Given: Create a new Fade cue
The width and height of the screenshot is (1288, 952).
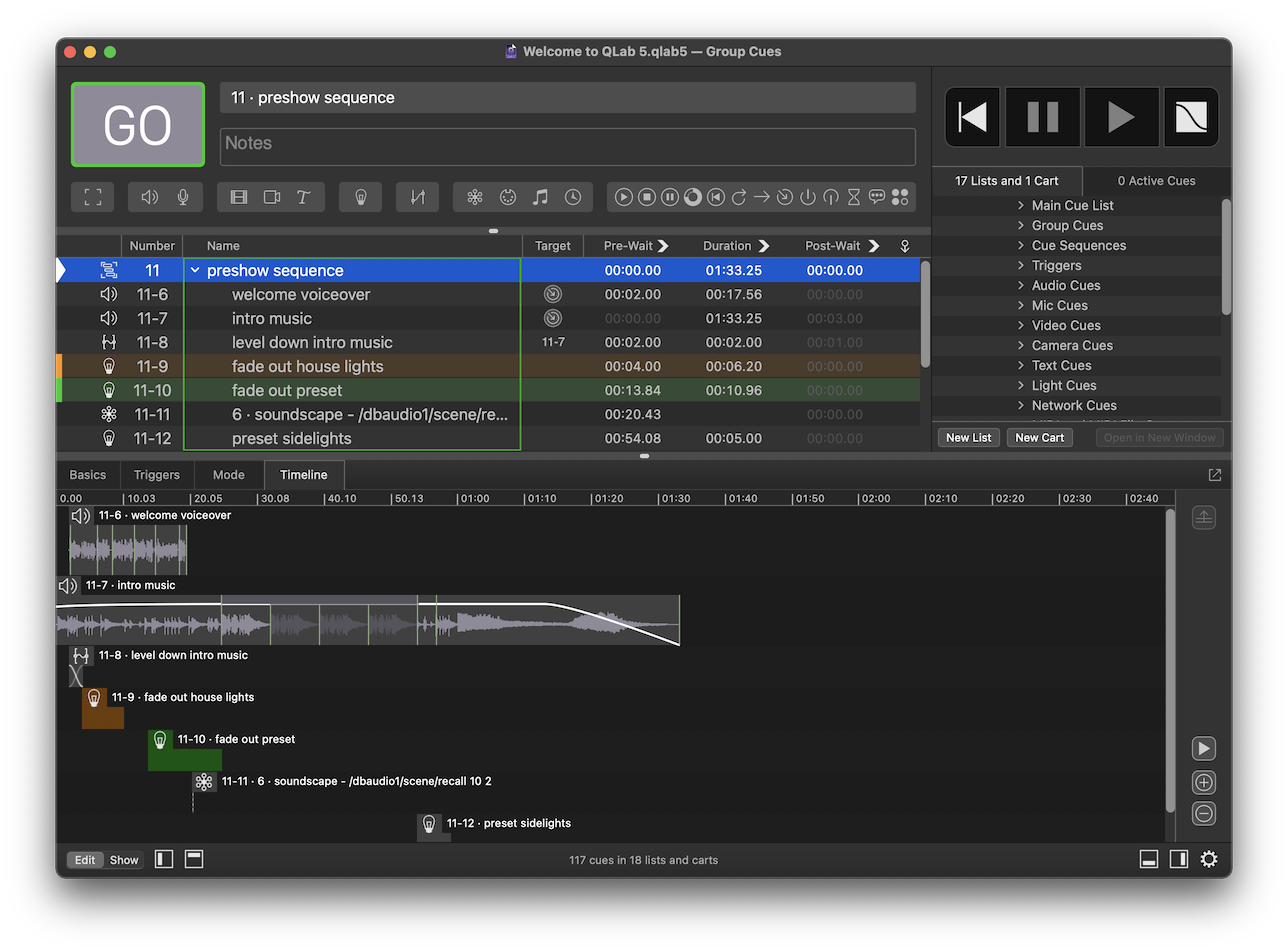Looking at the screenshot, I should 417,197.
